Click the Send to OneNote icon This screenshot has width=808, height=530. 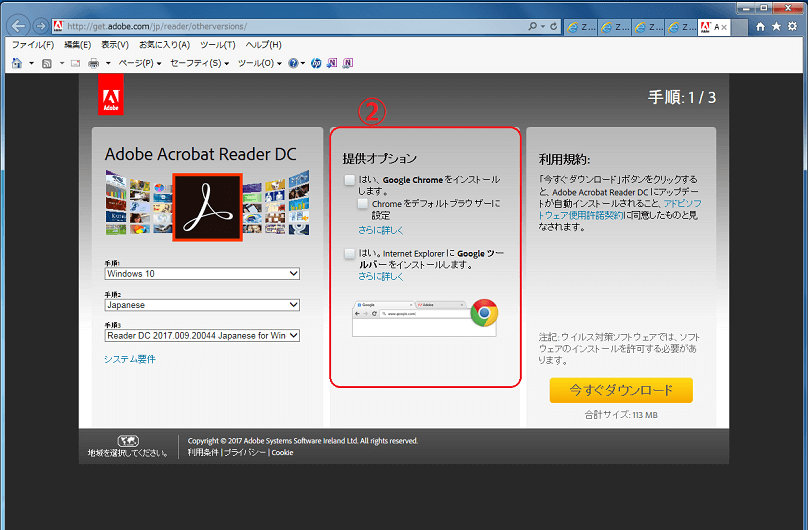point(332,63)
